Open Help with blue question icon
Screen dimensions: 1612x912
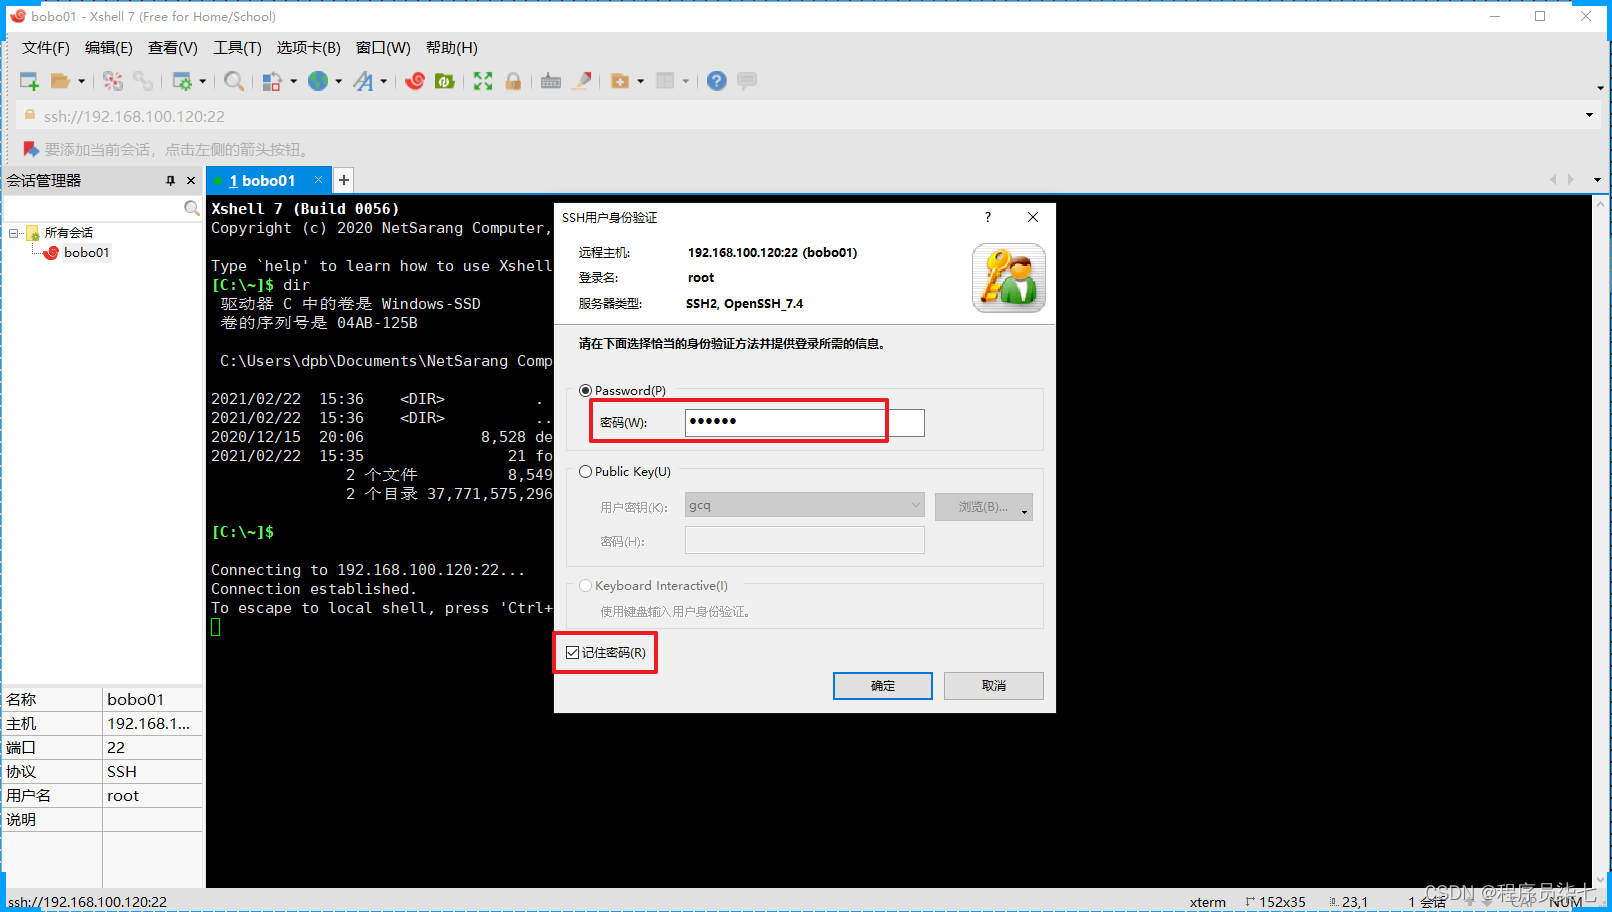[x=717, y=81]
